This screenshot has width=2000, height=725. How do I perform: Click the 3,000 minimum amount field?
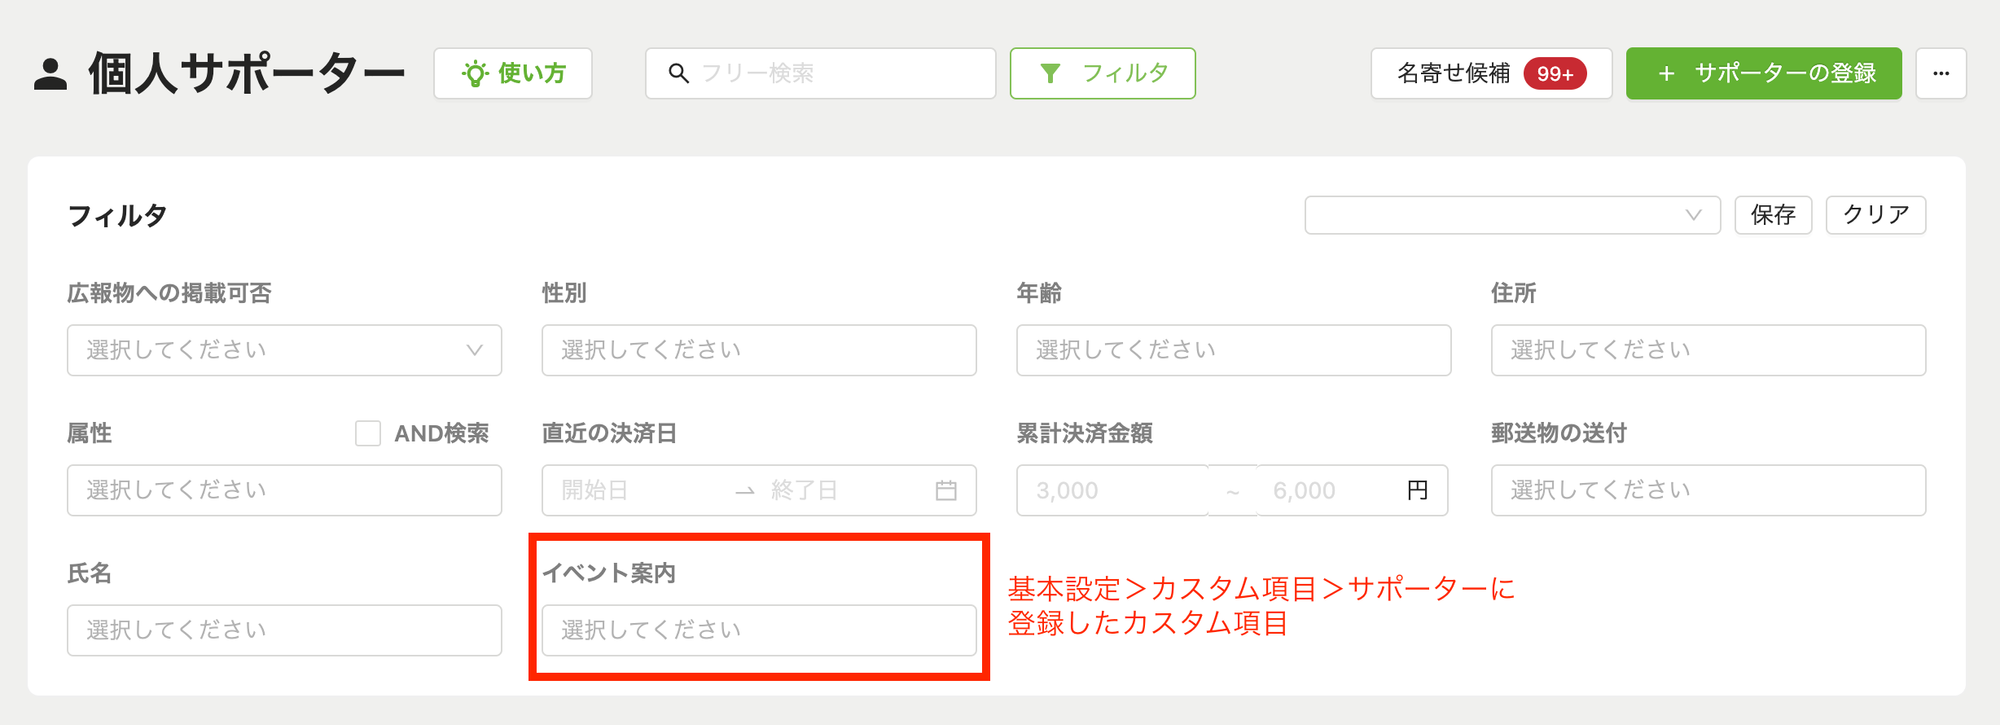[1112, 490]
